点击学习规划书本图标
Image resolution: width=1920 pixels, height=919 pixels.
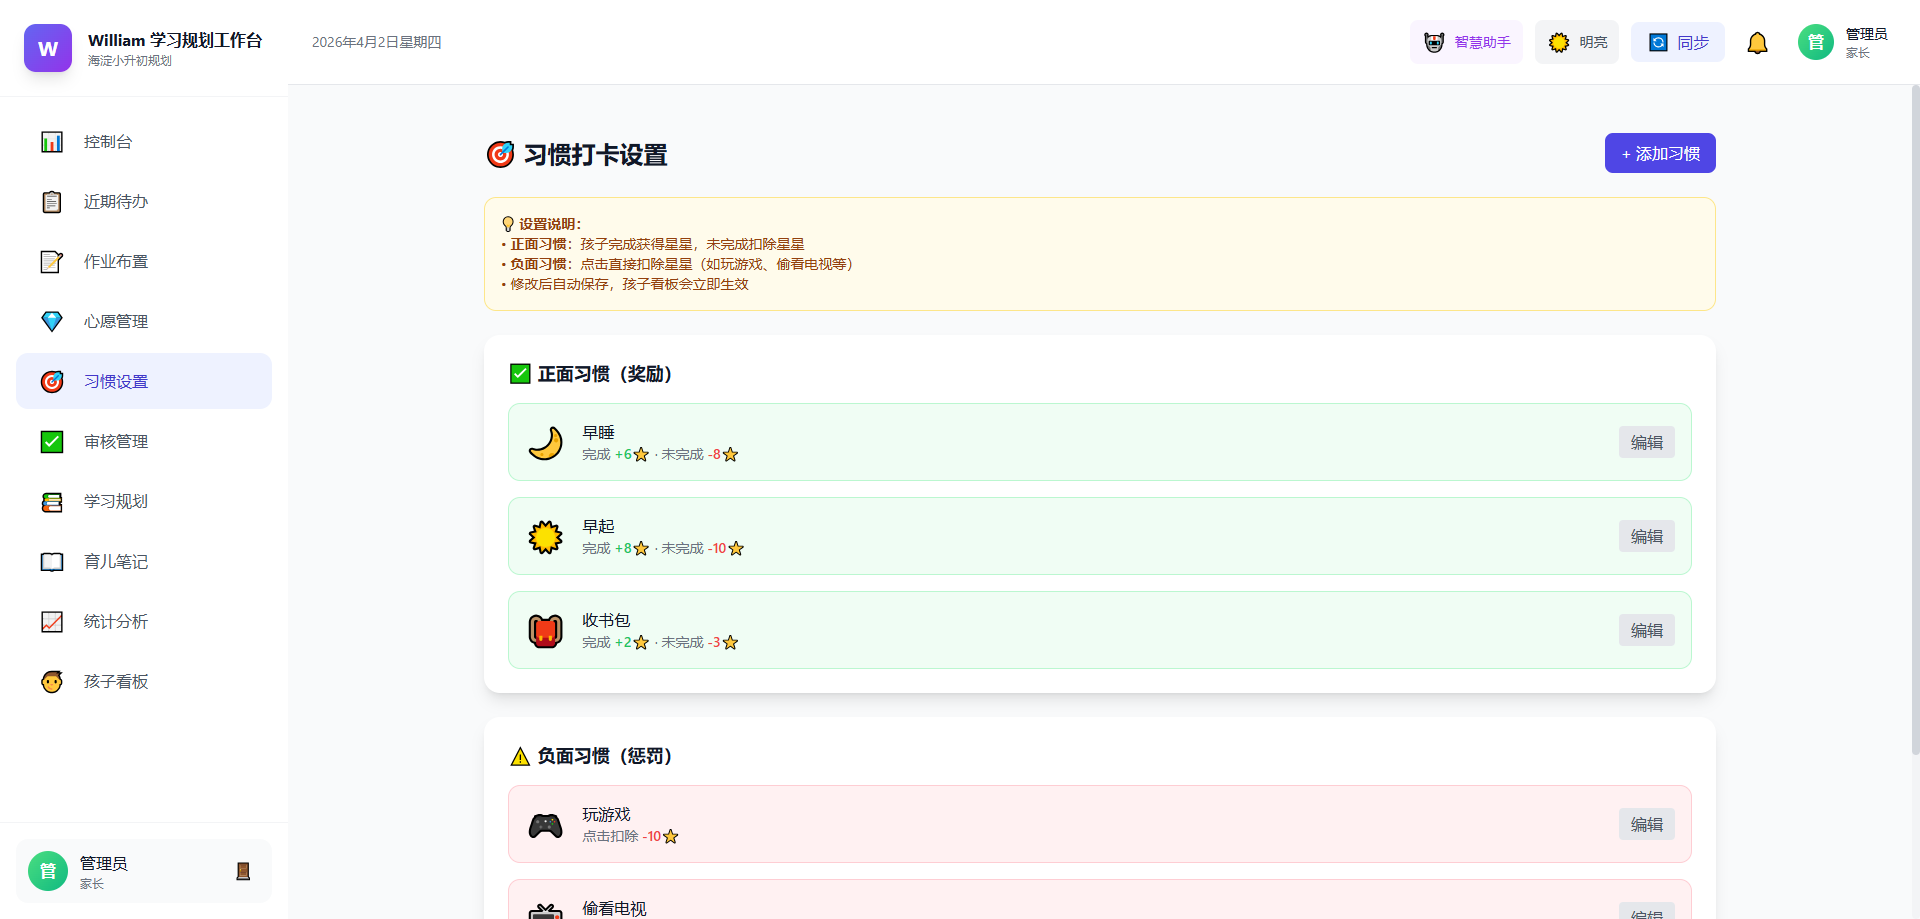(x=51, y=501)
